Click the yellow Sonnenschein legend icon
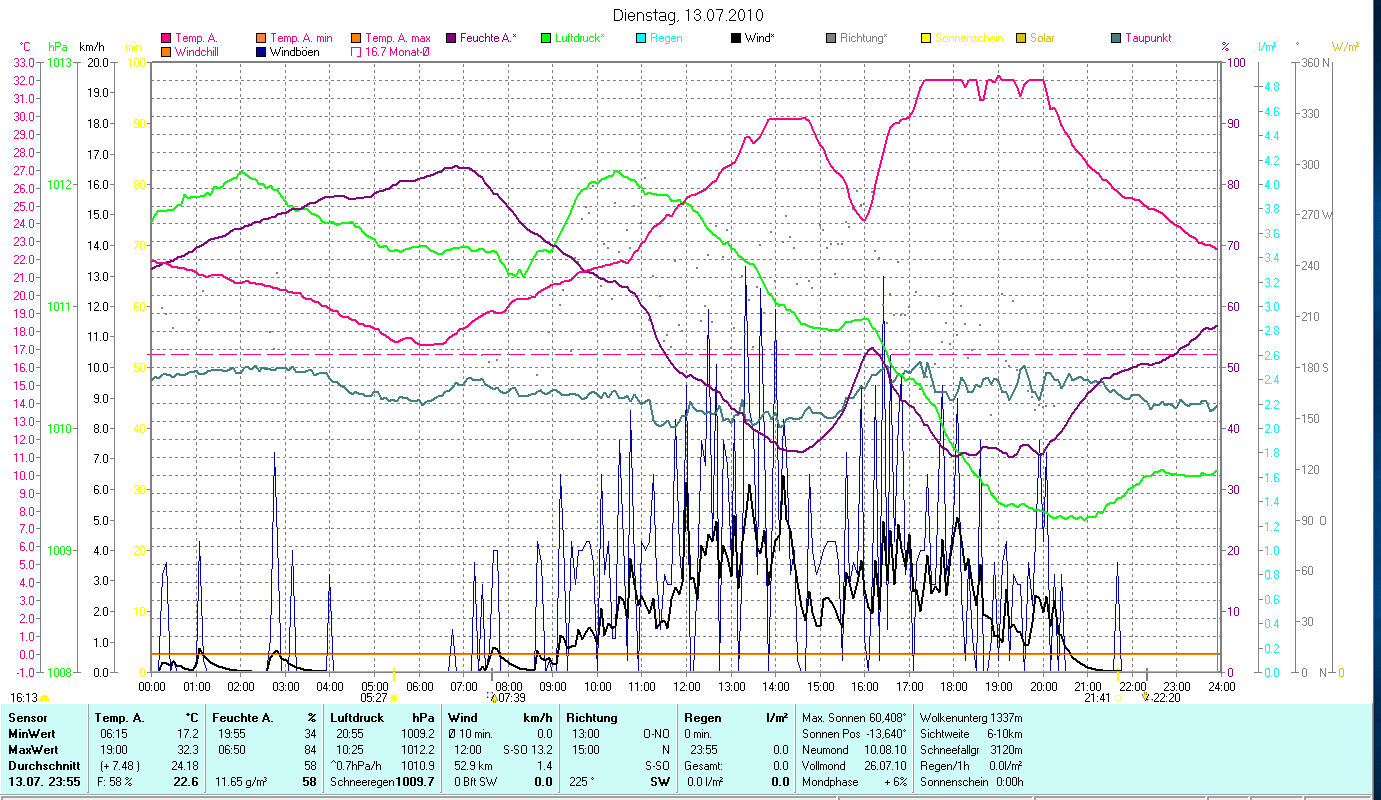This screenshot has height=800, width=1381. pyautogui.click(x=926, y=38)
